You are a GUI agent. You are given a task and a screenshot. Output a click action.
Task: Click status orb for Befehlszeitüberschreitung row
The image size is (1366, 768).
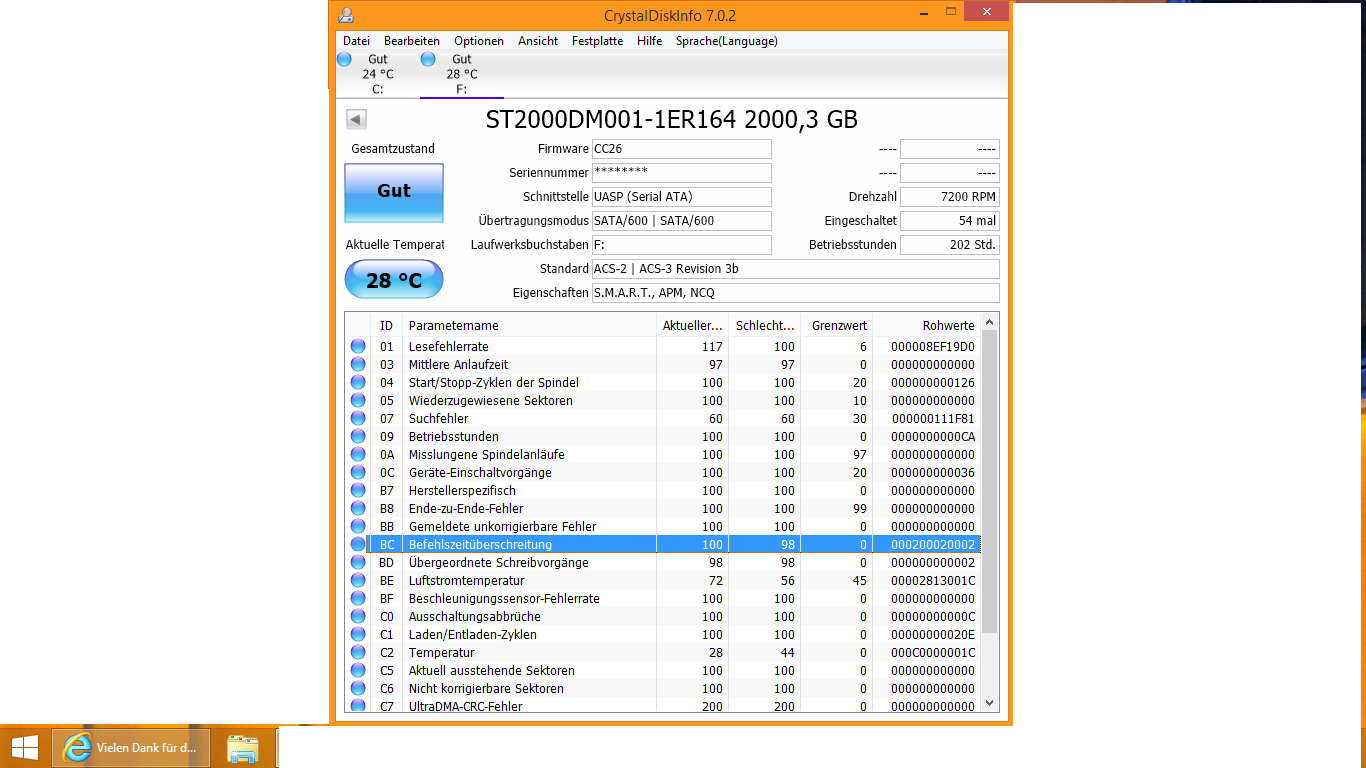tap(358, 544)
